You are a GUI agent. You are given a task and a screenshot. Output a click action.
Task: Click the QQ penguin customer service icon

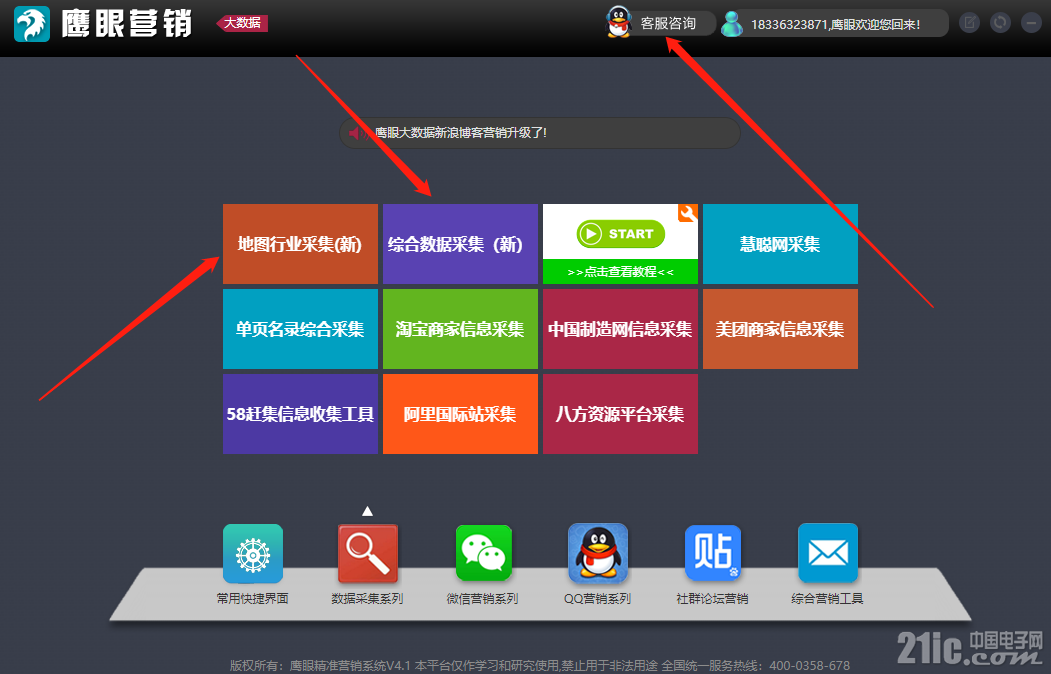(x=619, y=22)
